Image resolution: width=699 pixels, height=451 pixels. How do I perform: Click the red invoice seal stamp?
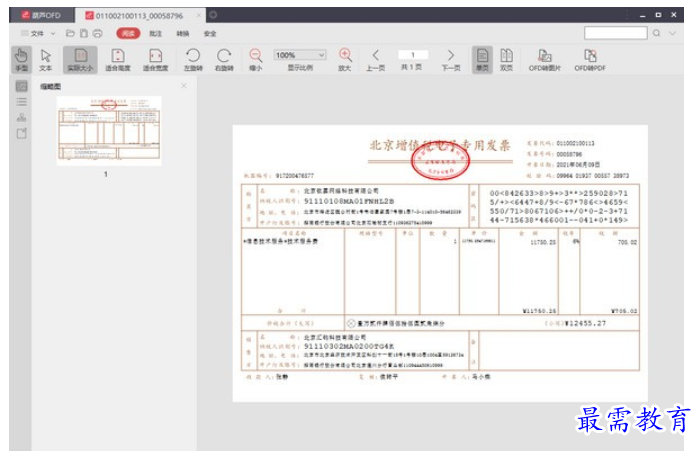[440, 162]
